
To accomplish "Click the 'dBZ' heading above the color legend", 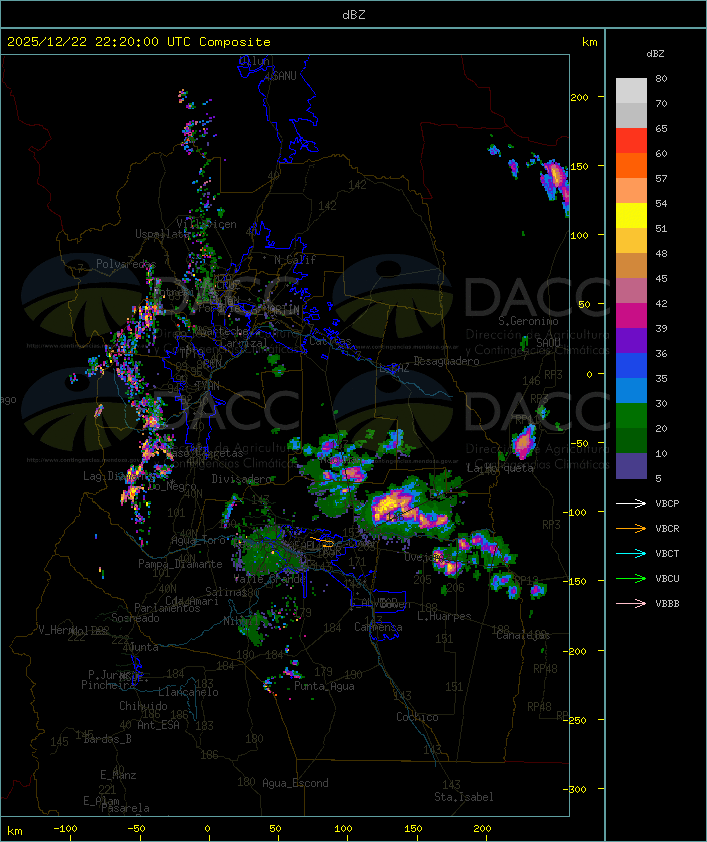I will point(655,54).
